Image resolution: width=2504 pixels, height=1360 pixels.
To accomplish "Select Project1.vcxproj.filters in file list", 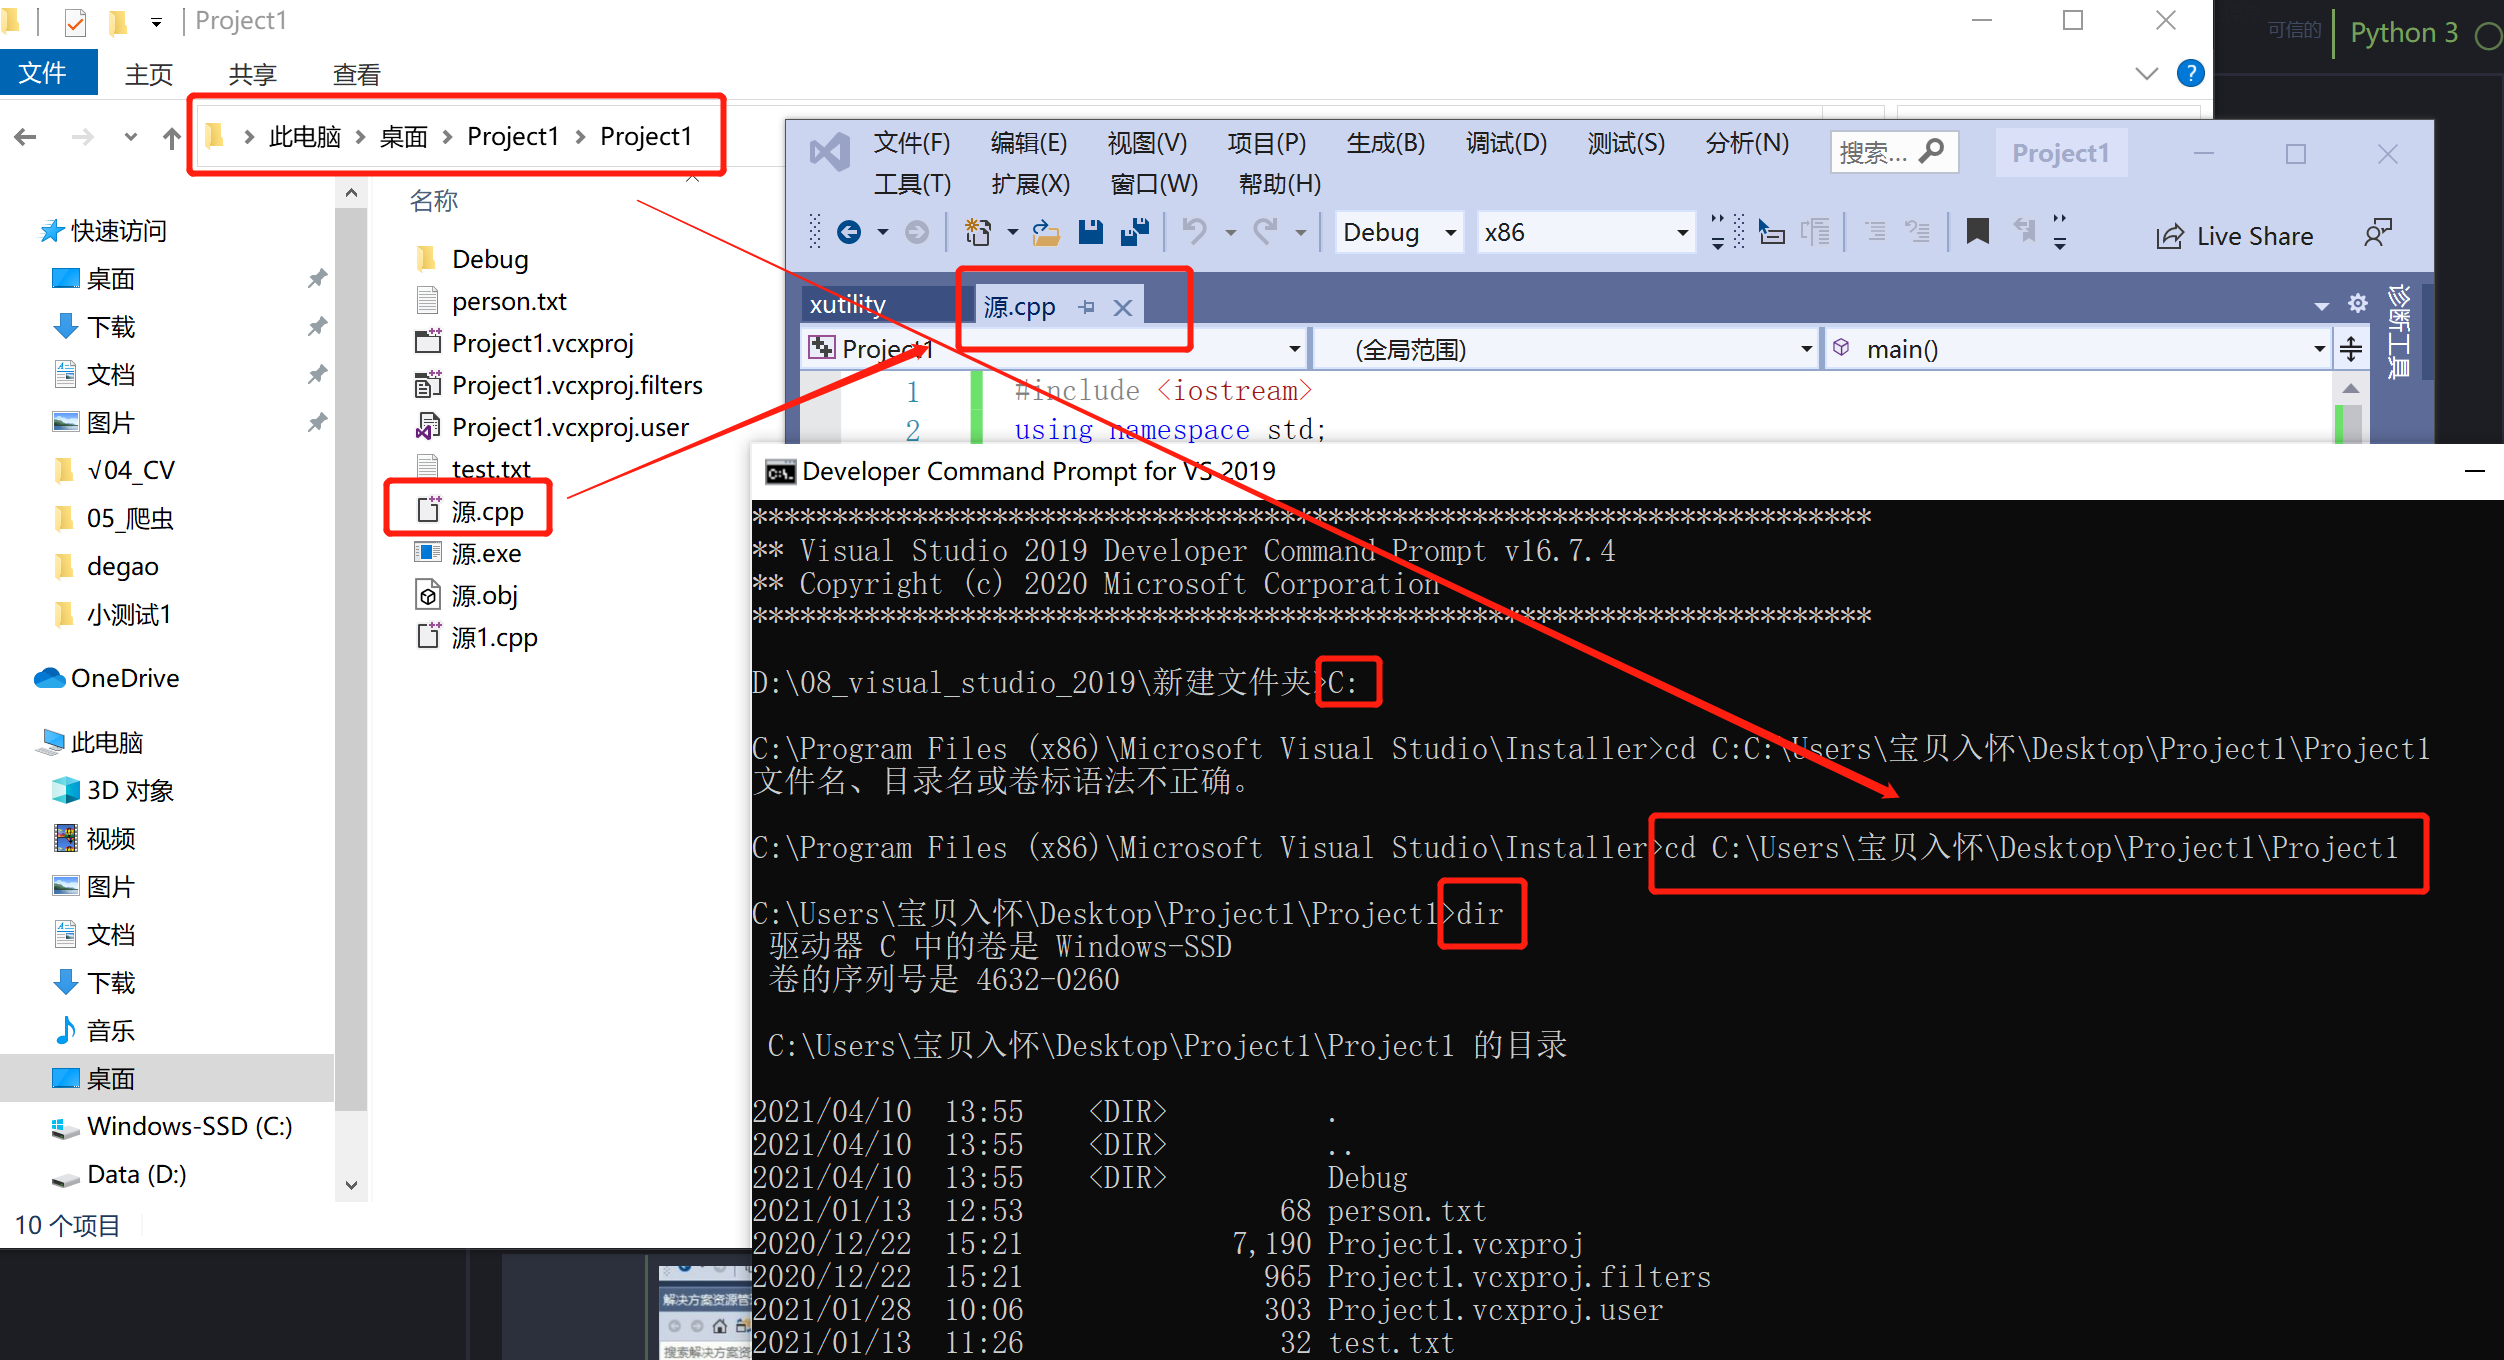I will 577,385.
